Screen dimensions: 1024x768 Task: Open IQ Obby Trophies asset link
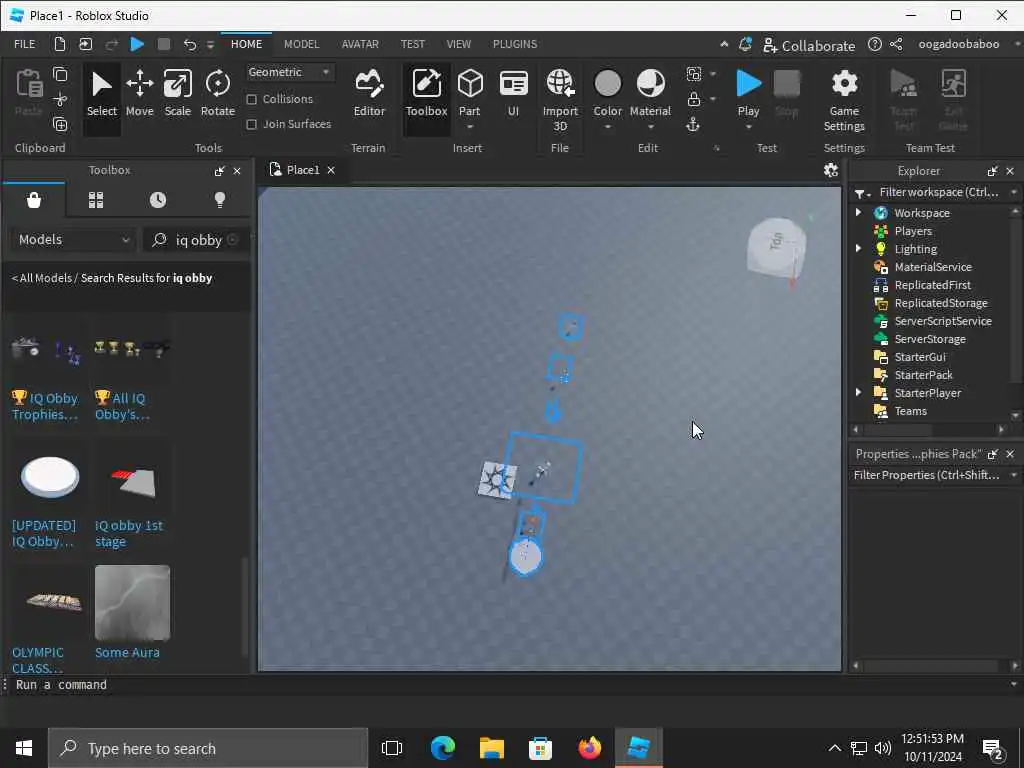(x=45, y=406)
